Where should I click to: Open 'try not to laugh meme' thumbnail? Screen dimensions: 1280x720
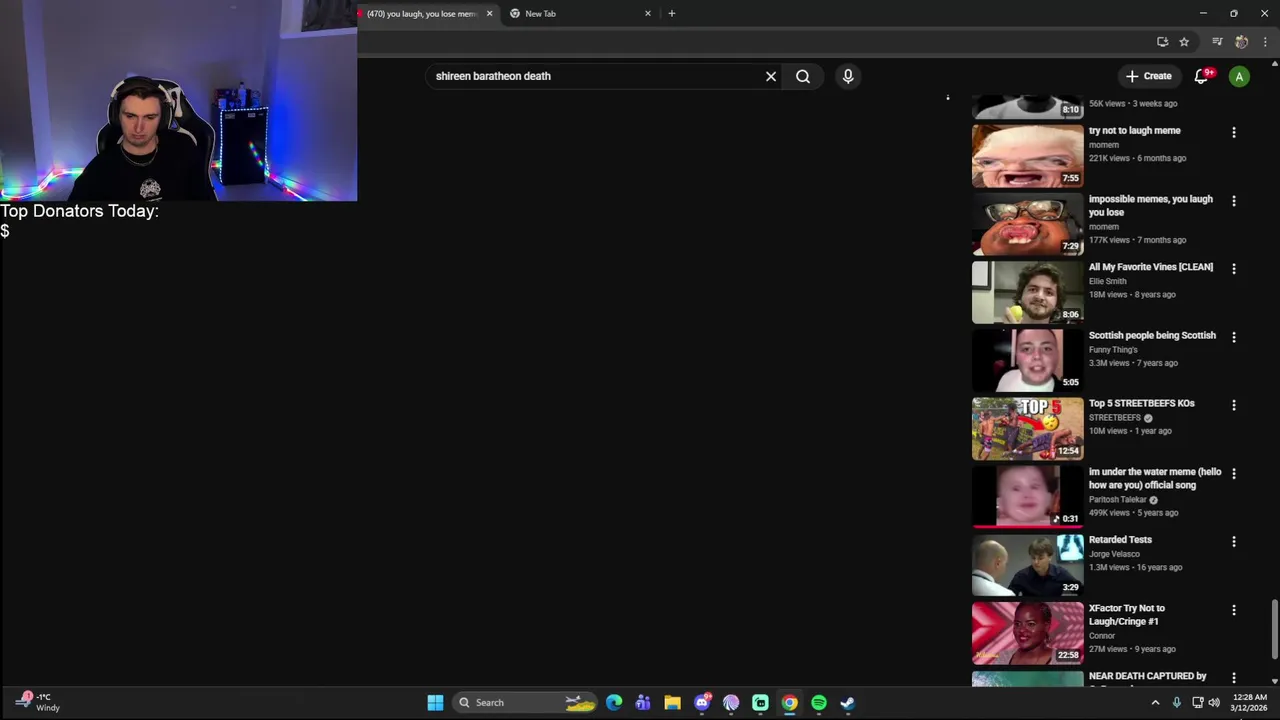1027,156
